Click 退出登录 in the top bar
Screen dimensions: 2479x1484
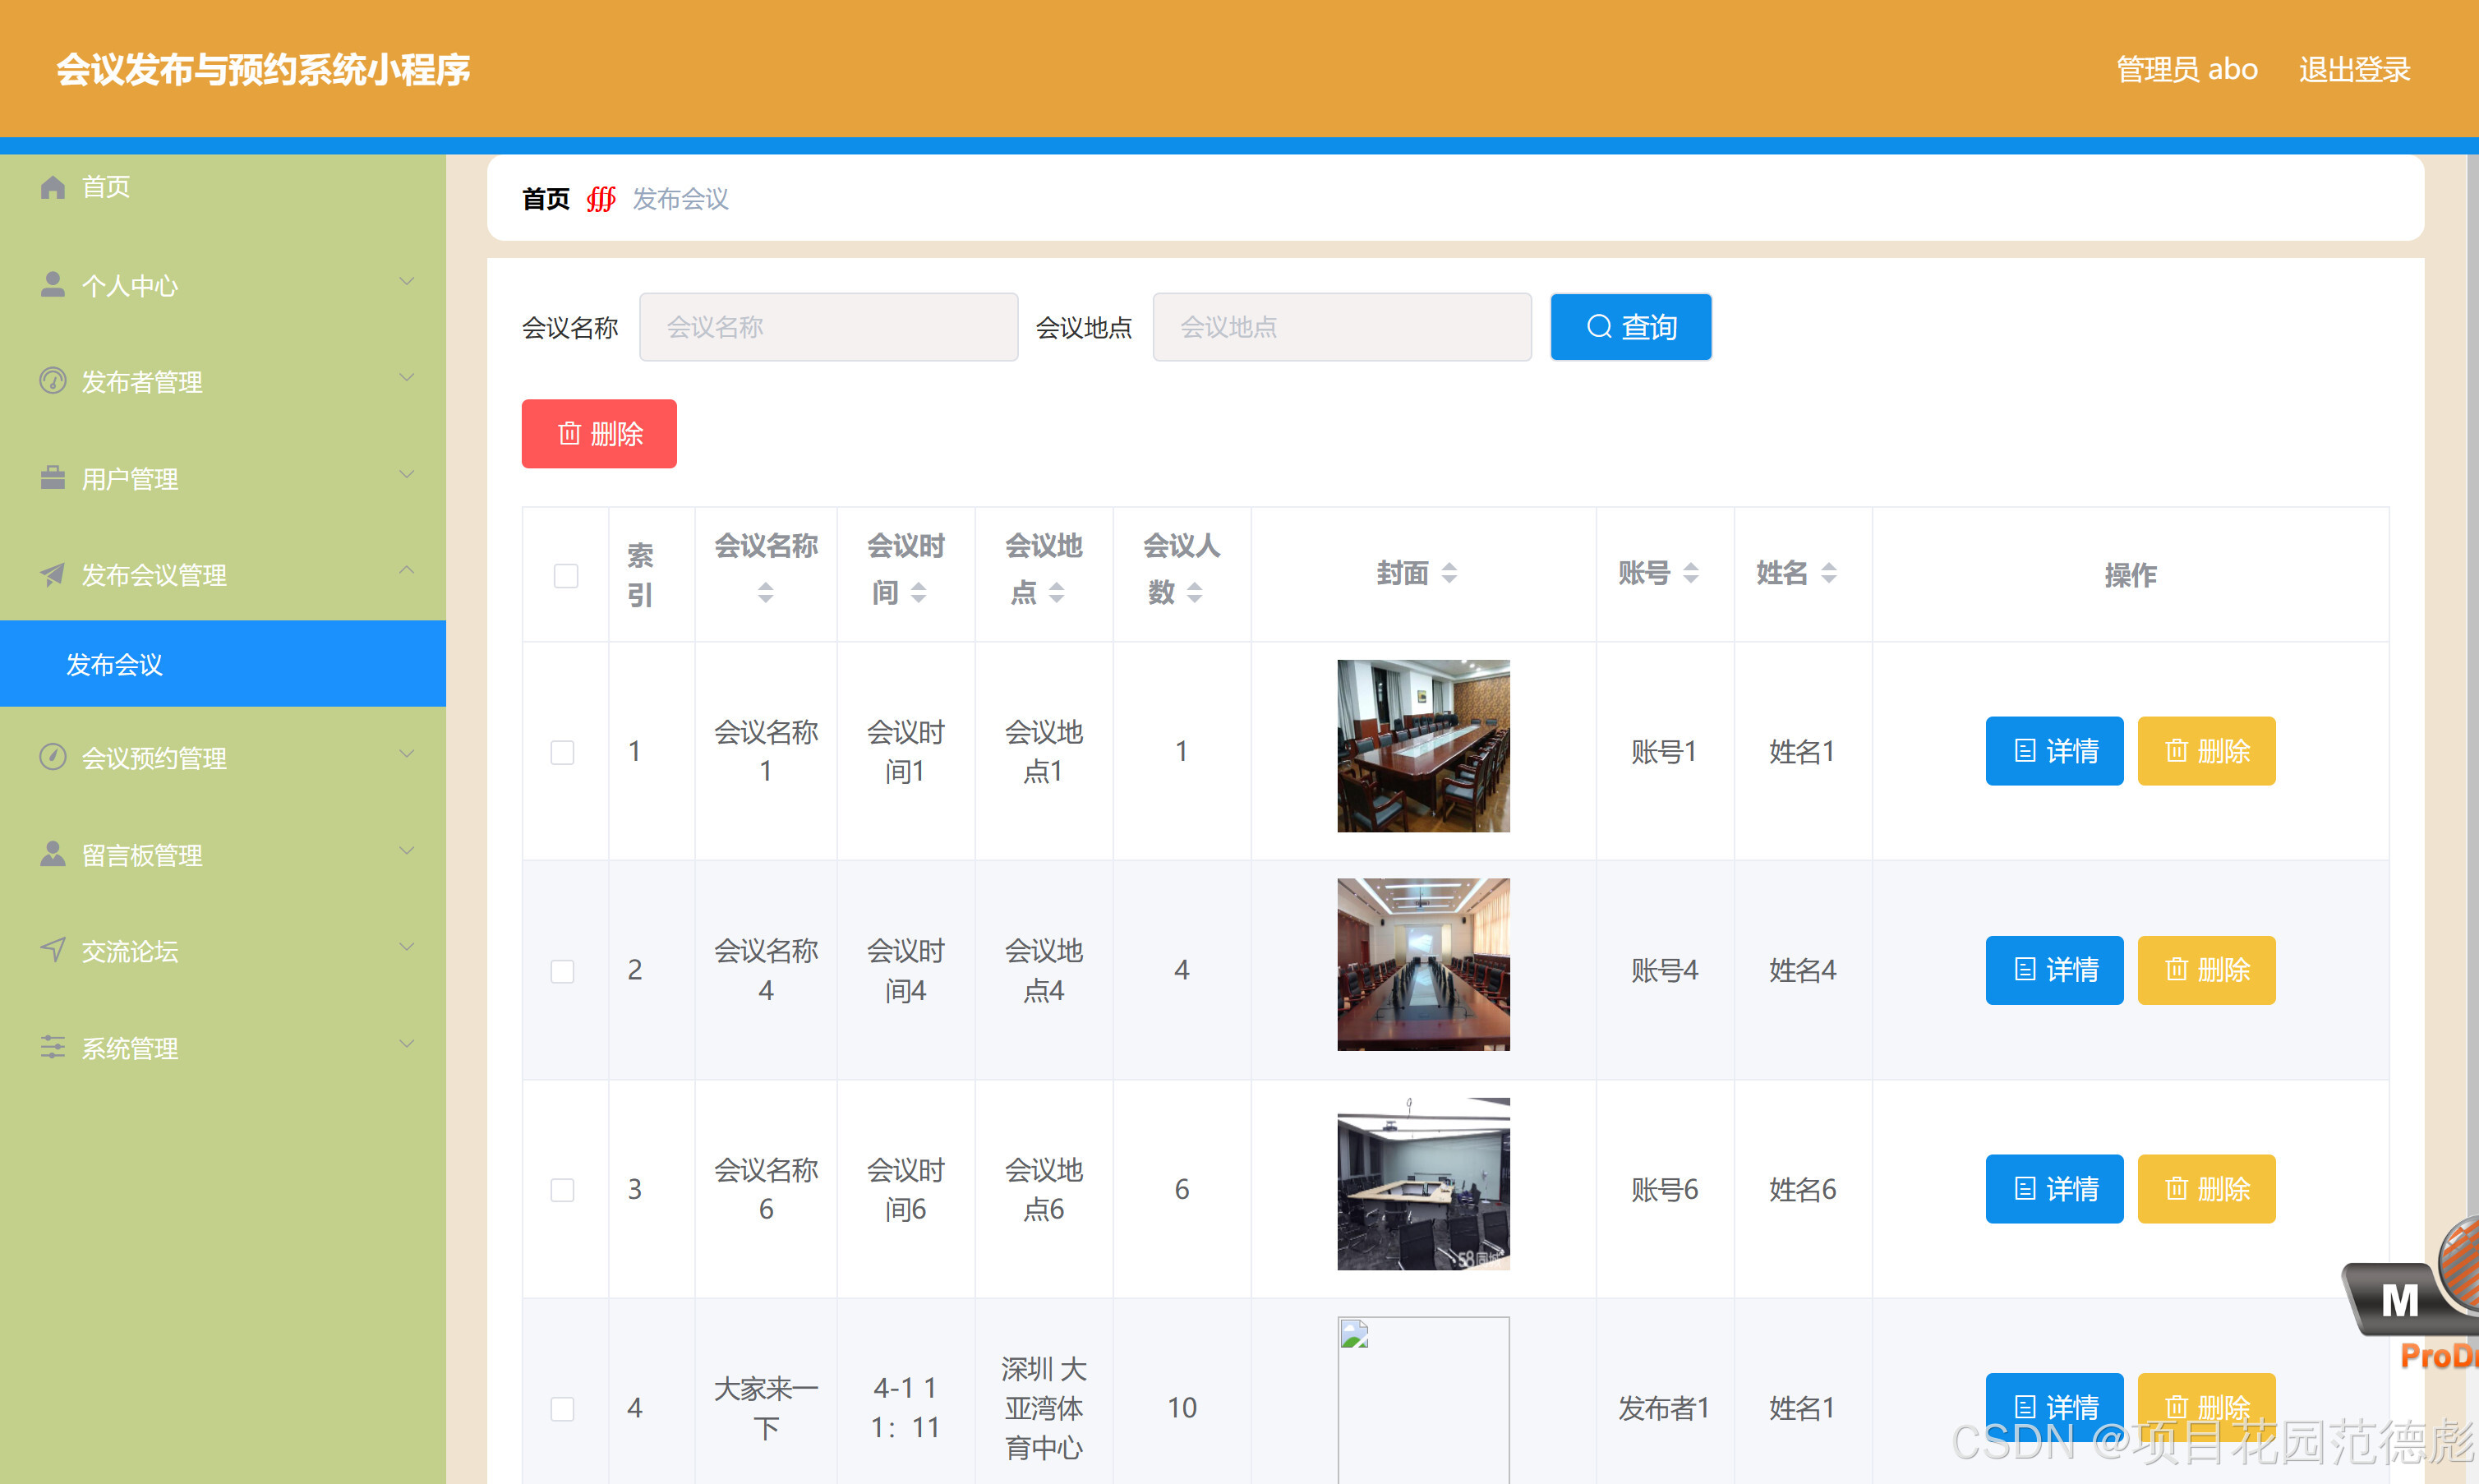coord(2353,68)
